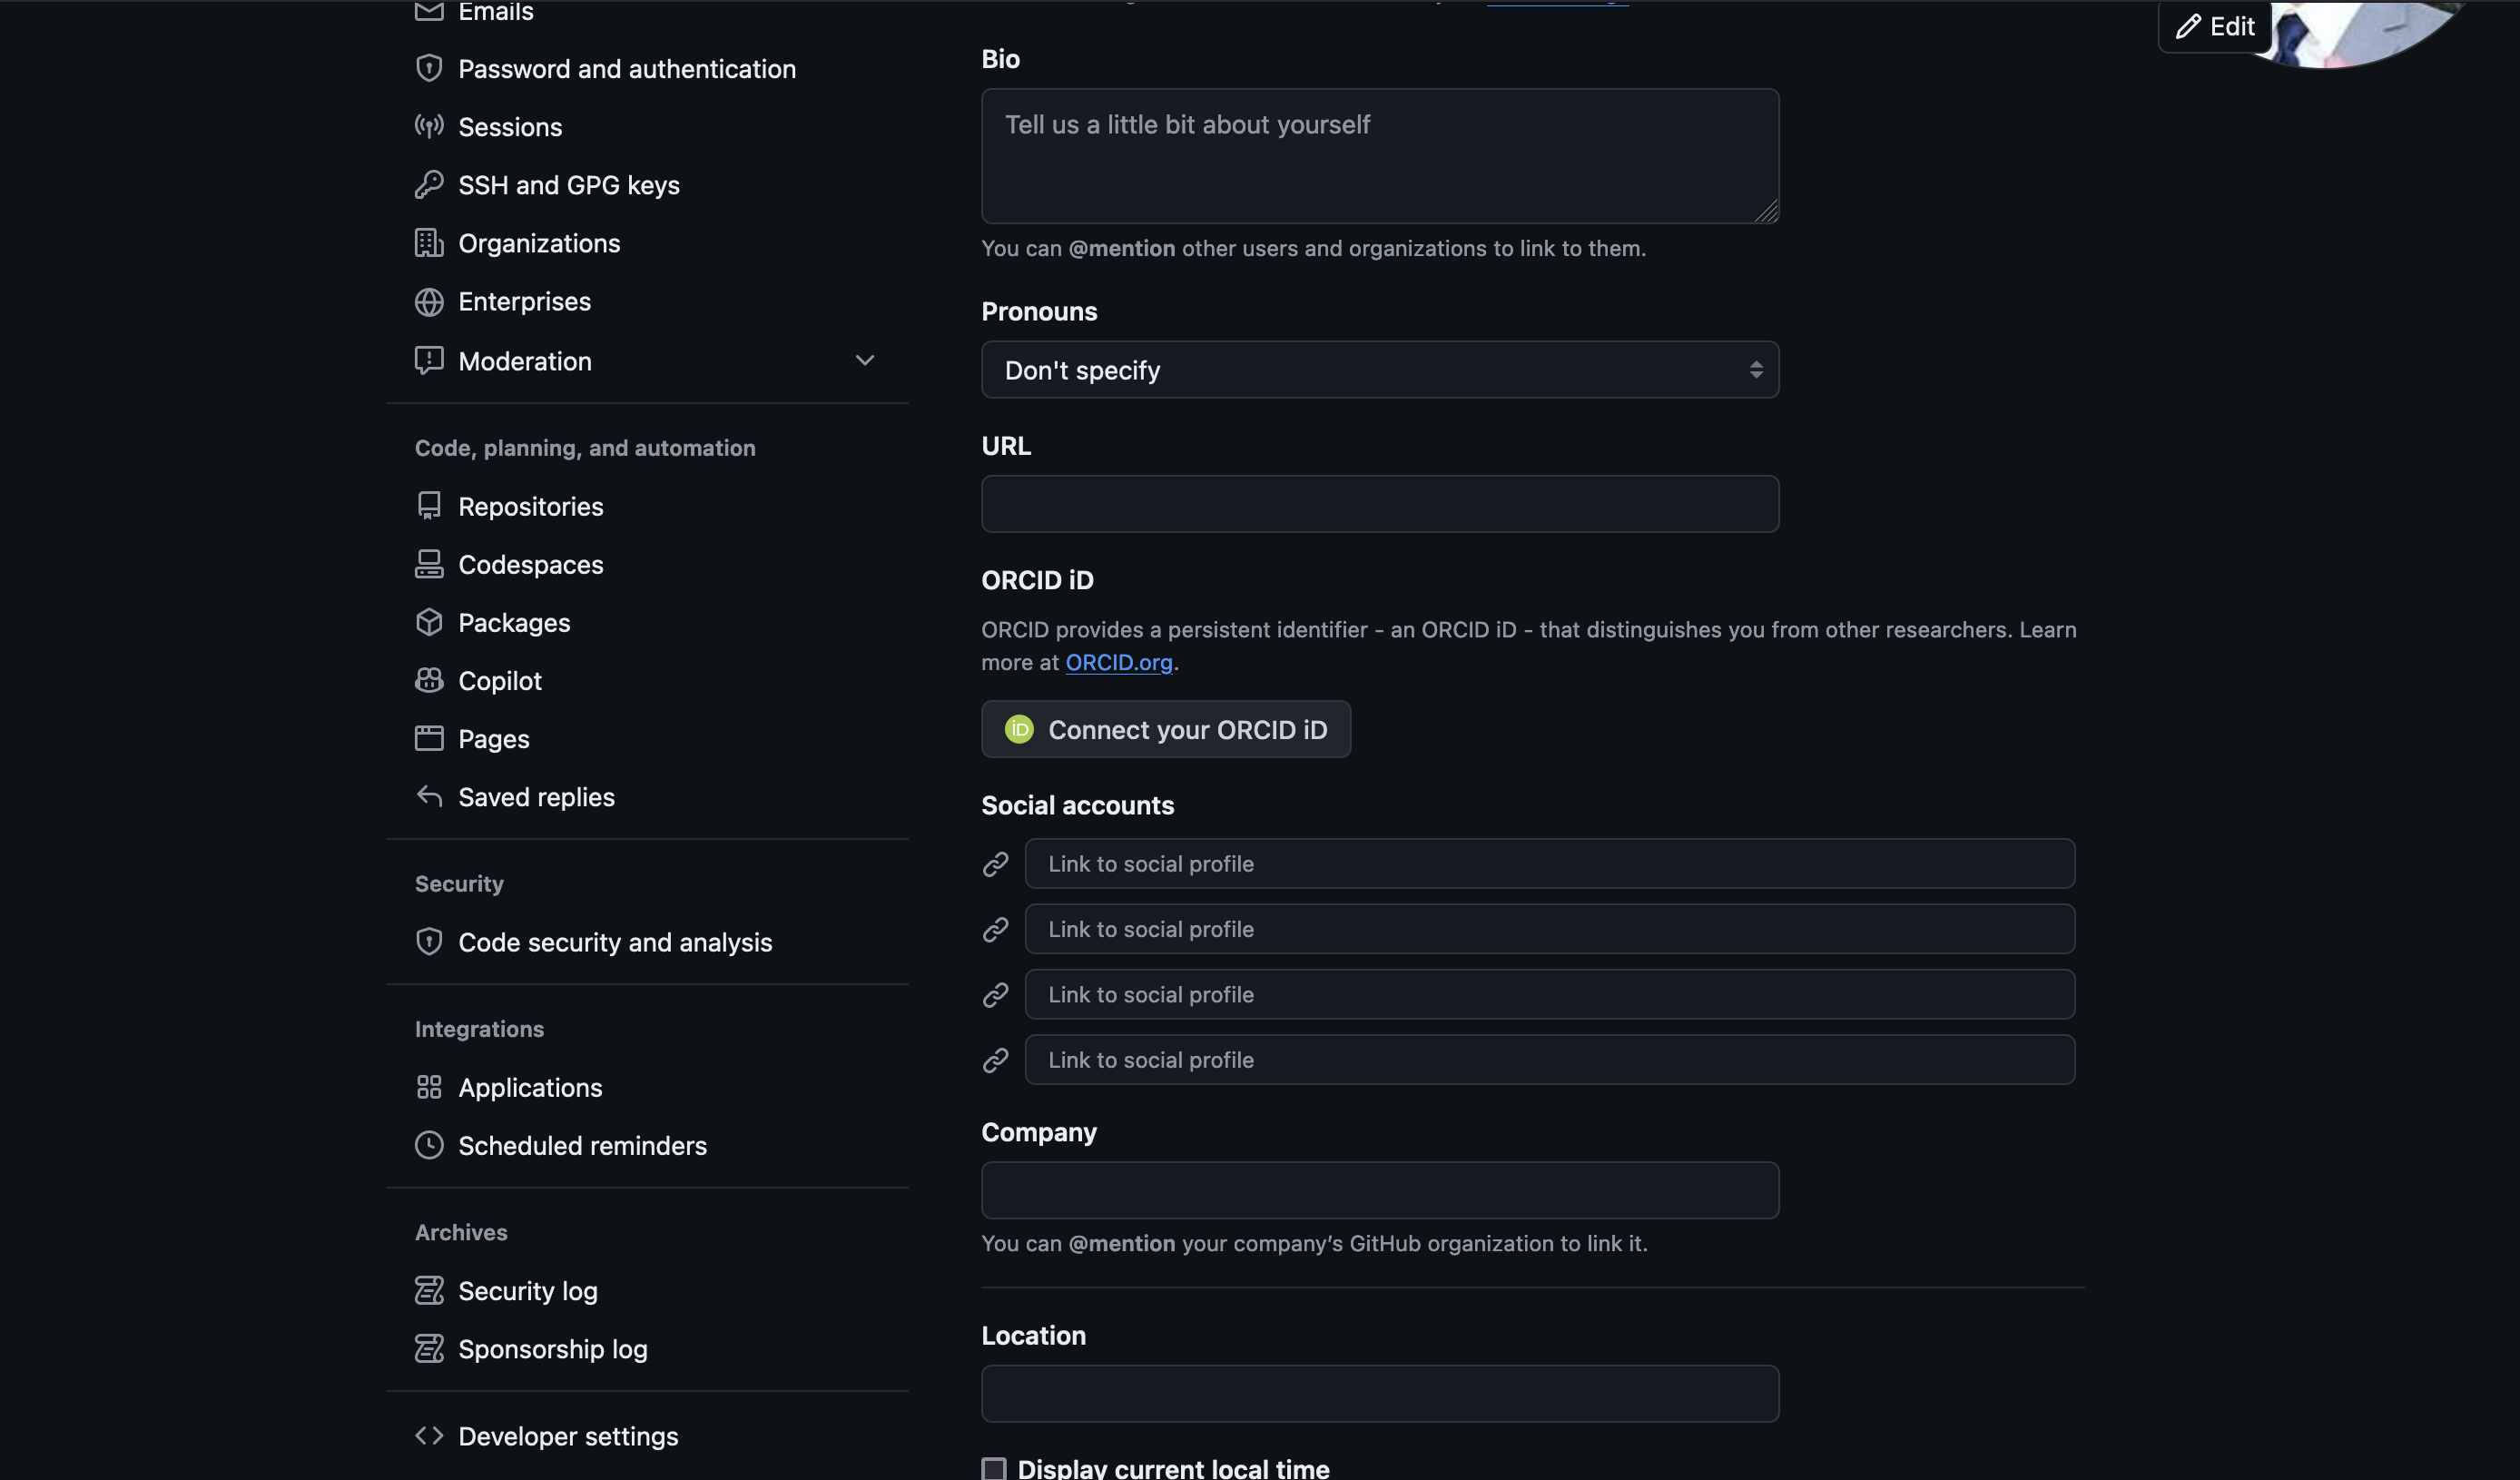Click the Codespaces icon in sidebar

(429, 565)
